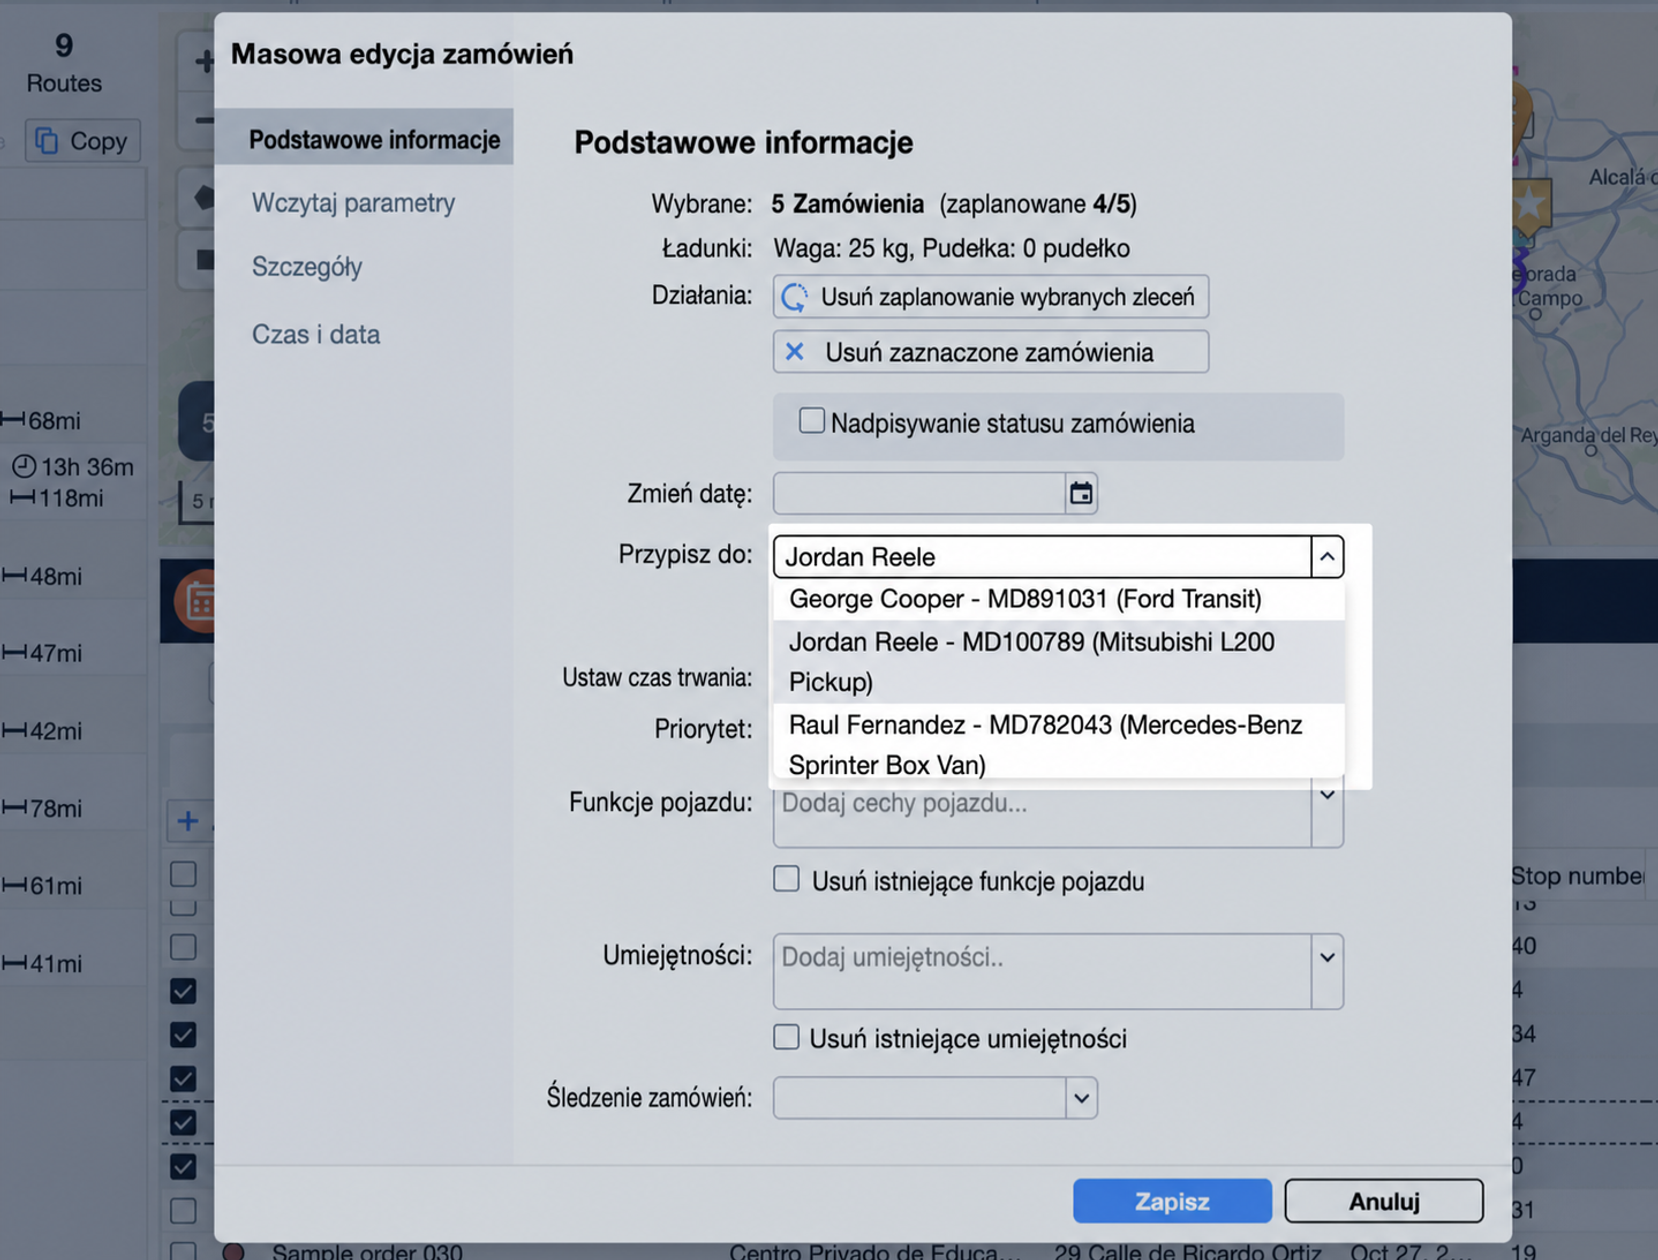The image size is (1658, 1260).
Task: Tick the checkbox for Sample order 030 row
Action: tap(183, 1250)
